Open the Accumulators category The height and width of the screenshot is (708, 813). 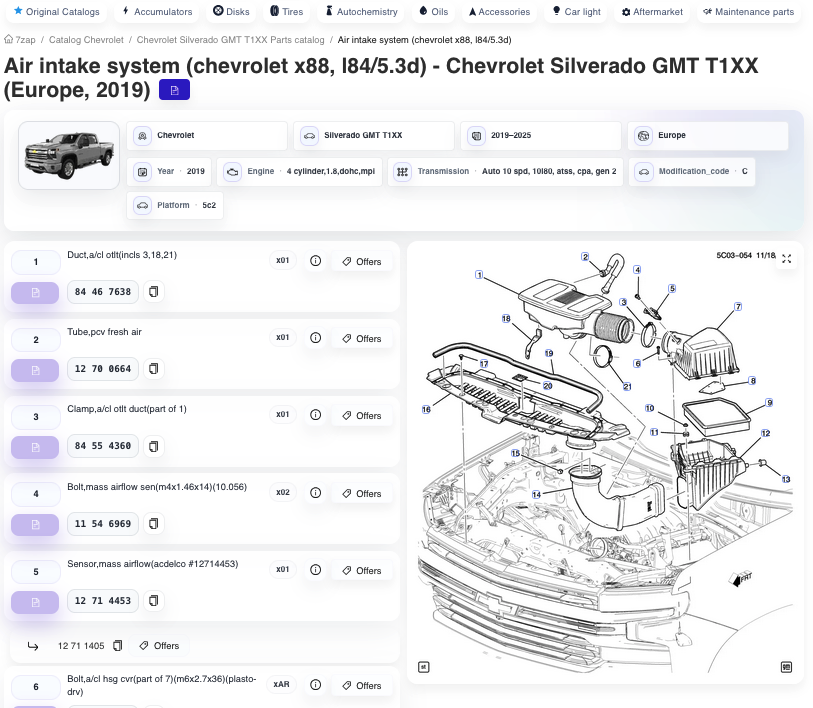tap(157, 11)
